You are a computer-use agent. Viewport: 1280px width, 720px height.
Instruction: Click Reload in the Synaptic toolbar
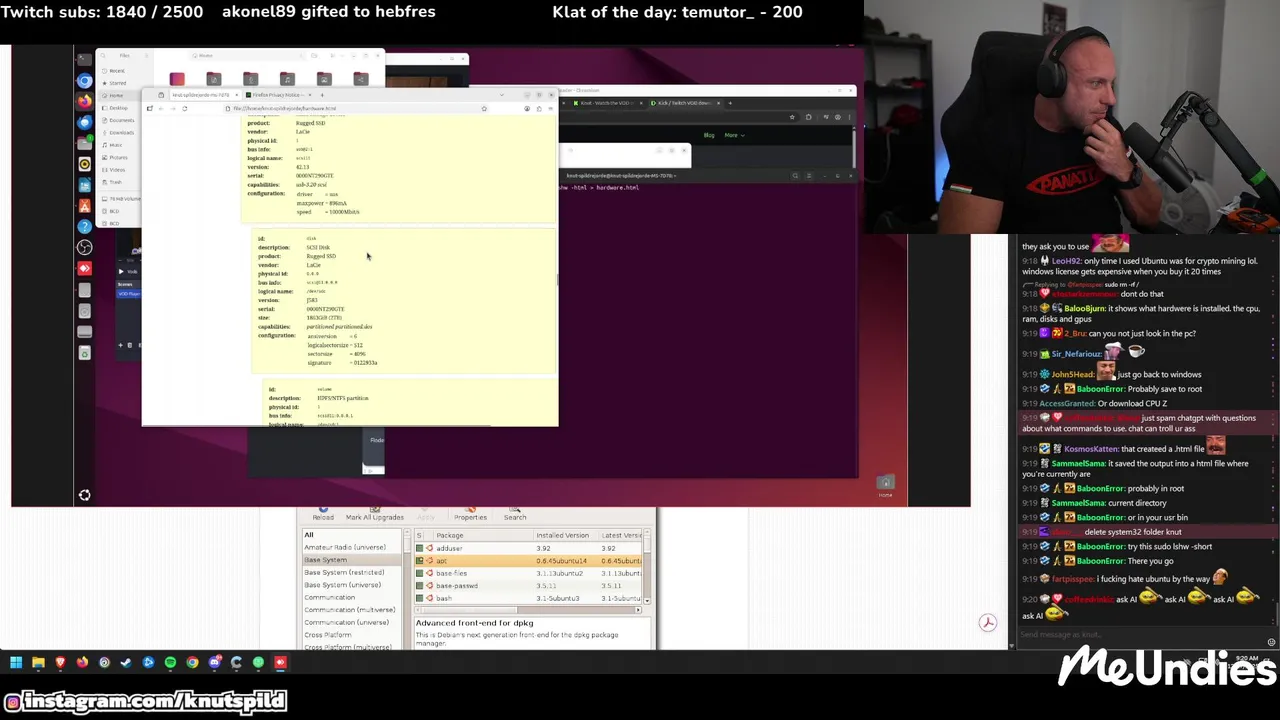pyautogui.click(x=323, y=513)
